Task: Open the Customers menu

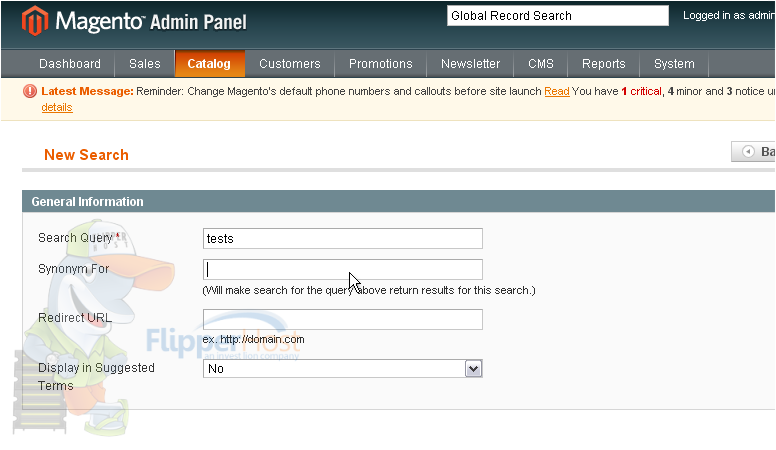Action: (x=290, y=64)
